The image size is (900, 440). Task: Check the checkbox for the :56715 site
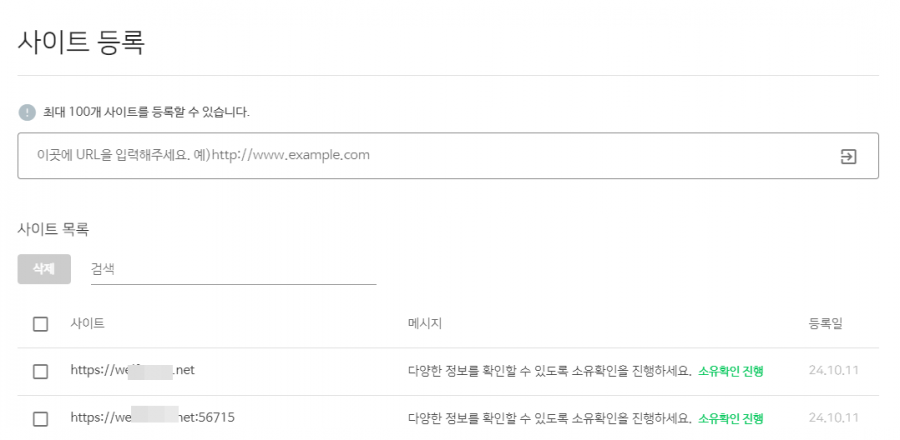tap(41, 419)
